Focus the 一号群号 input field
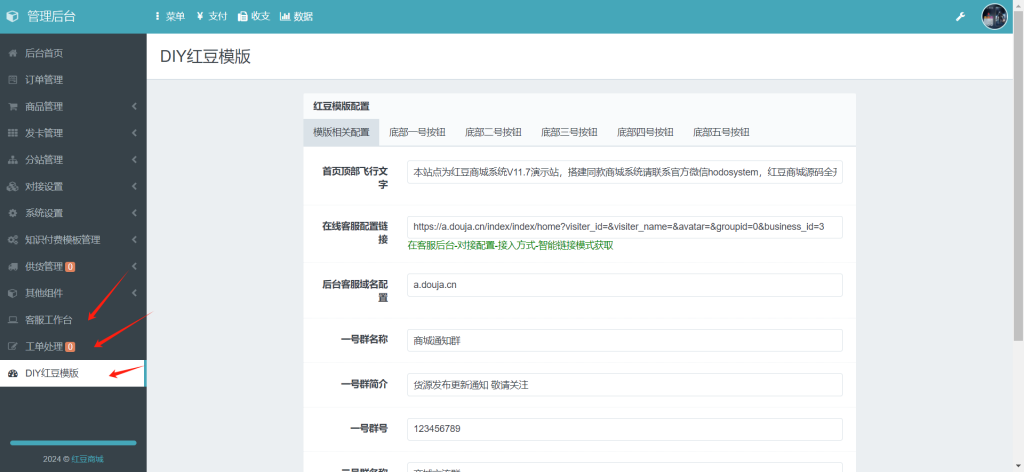Screen dimensions: 1024x472 click(624, 429)
